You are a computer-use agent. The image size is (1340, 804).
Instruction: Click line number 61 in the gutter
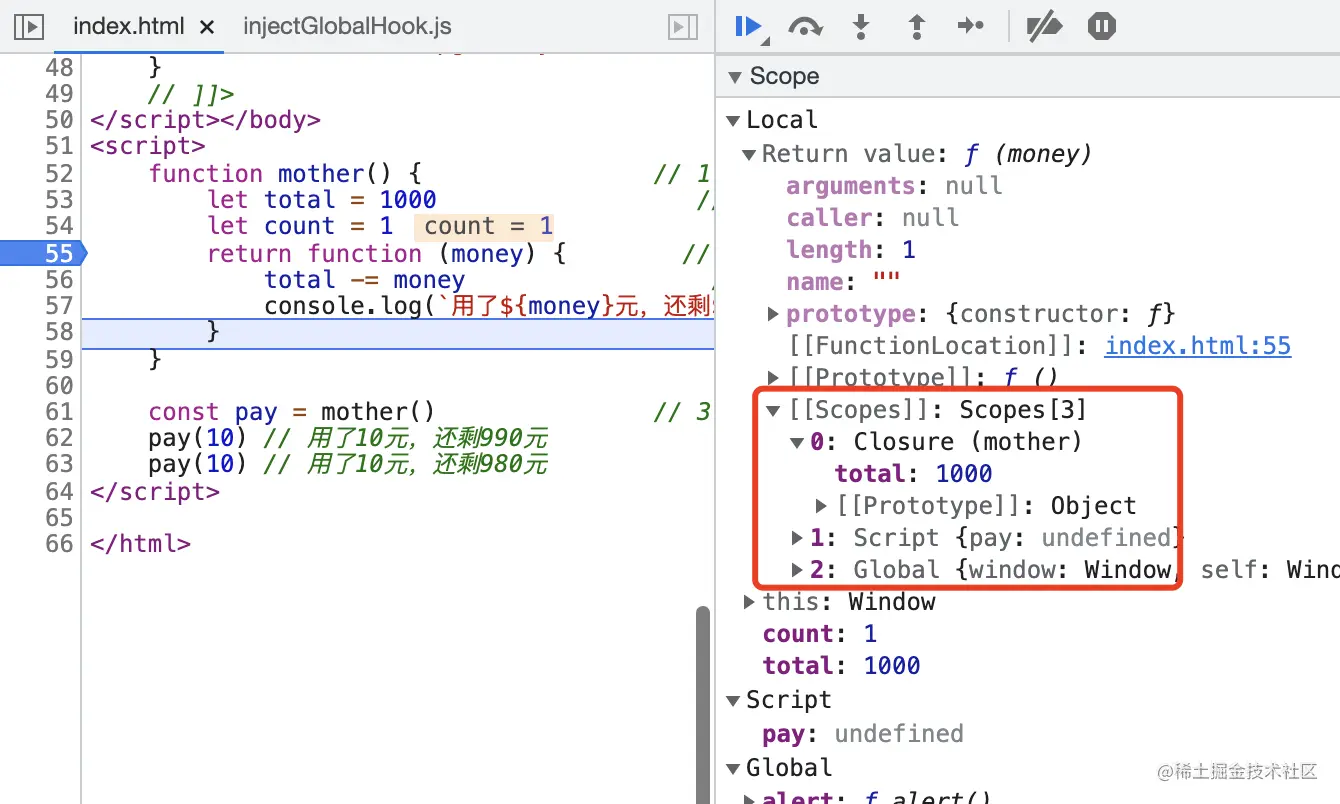click(59, 412)
